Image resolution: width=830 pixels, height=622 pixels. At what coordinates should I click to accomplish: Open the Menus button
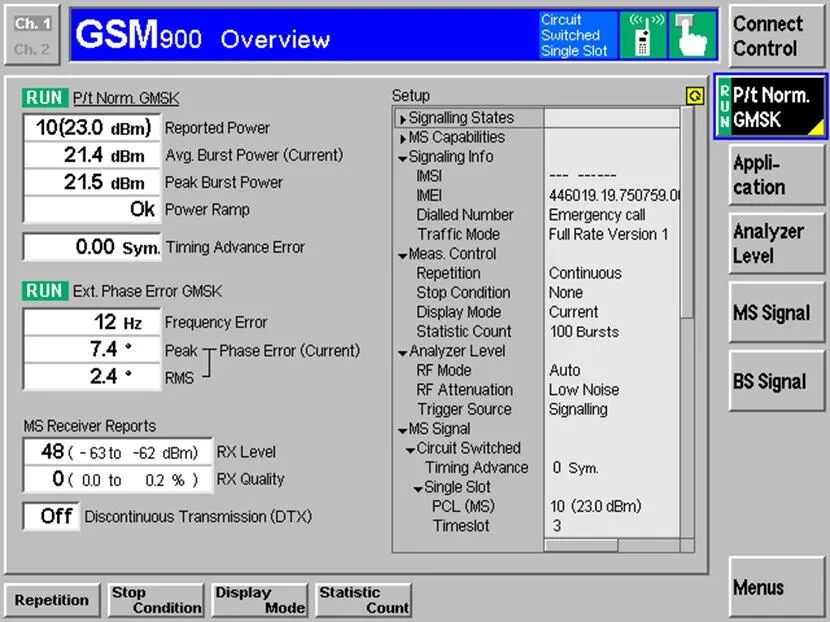click(x=776, y=587)
